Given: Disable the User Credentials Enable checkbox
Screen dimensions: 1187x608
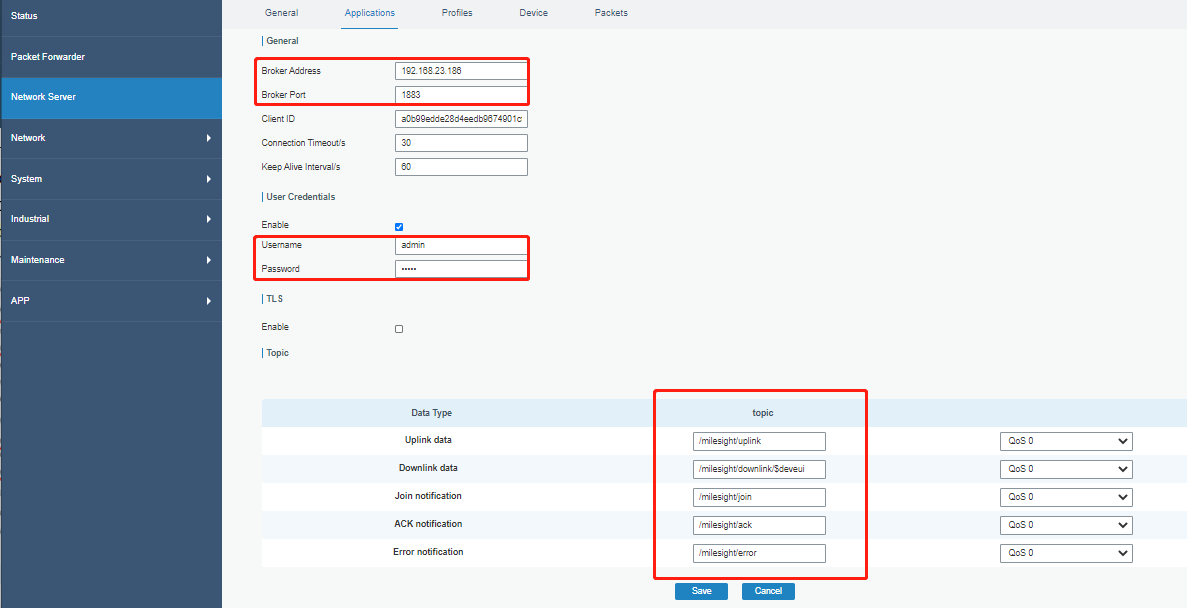Looking at the screenshot, I should pos(399,226).
